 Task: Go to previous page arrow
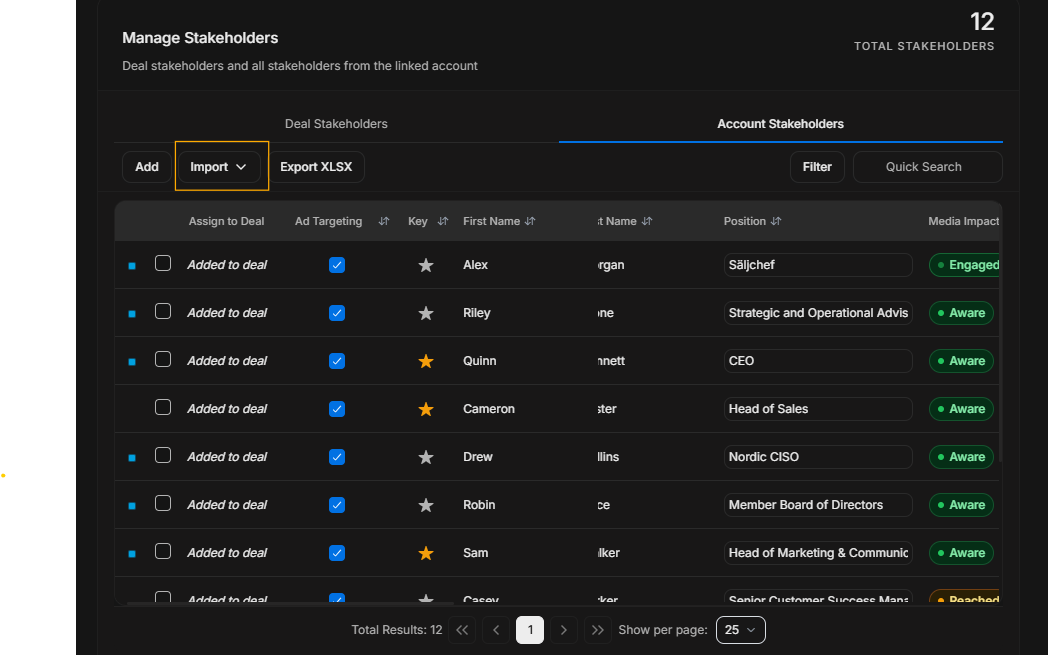(x=496, y=630)
